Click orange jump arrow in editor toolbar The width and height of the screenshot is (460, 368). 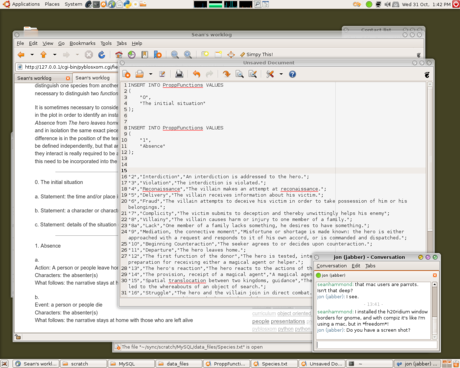tap(226, 74)
